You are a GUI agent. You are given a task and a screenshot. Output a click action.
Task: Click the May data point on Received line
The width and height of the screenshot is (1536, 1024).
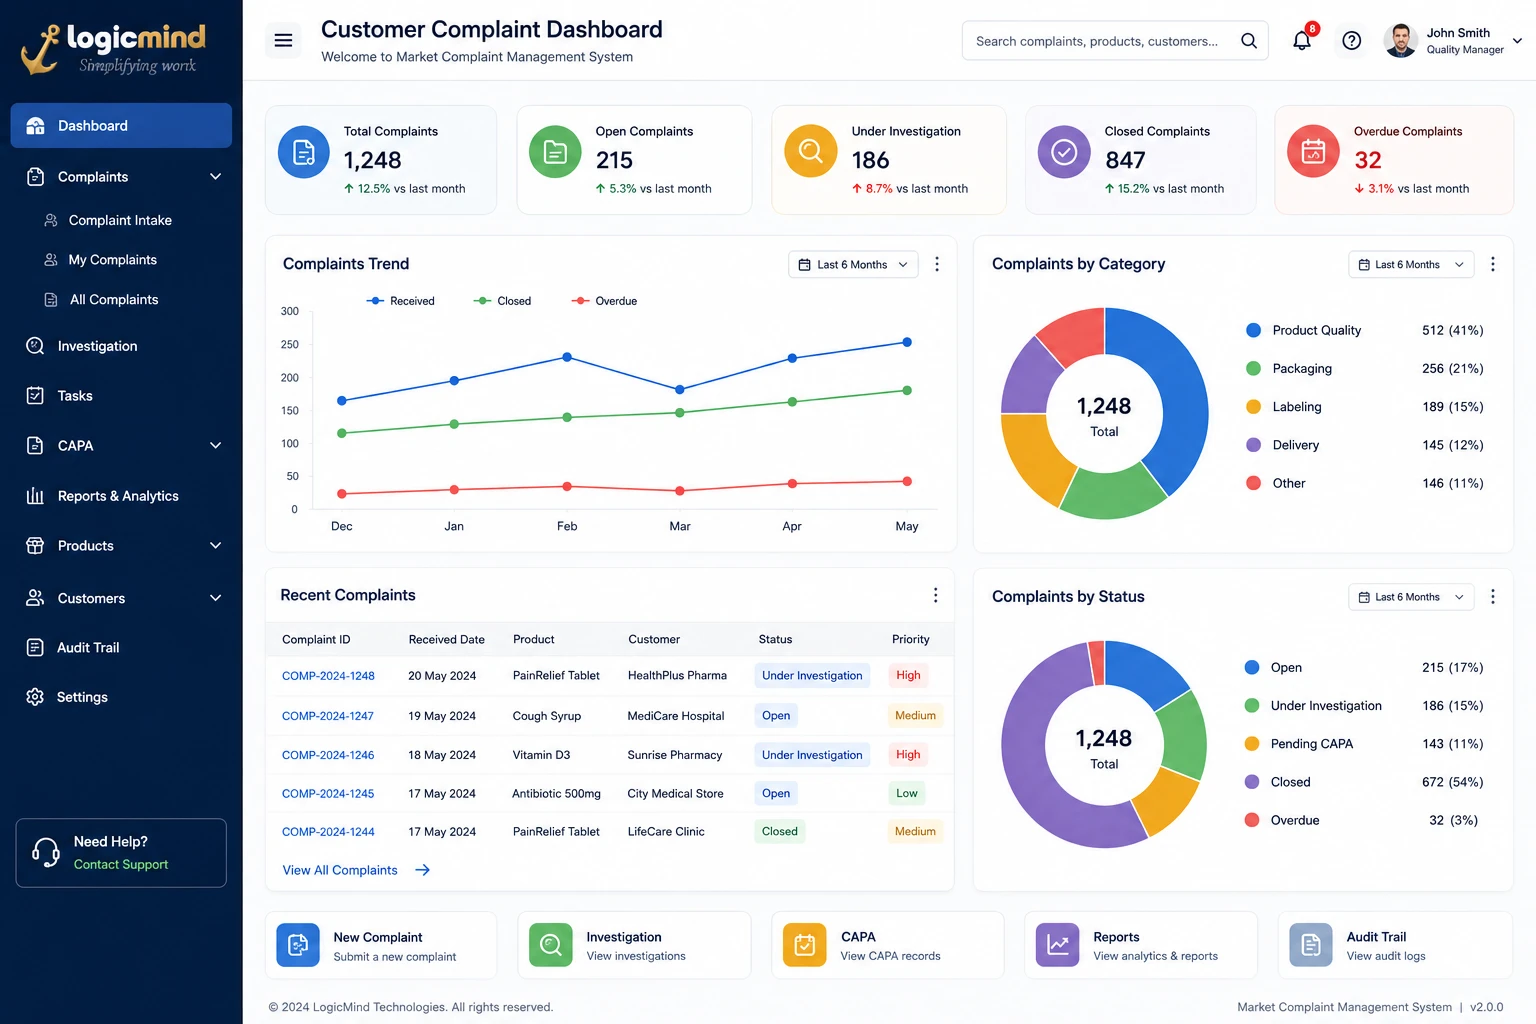[907, 342]
